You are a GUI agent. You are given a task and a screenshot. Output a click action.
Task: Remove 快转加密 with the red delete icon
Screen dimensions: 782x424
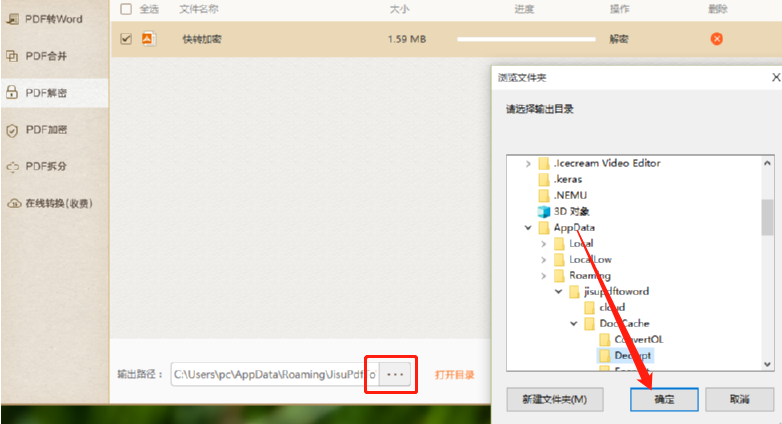click(x=717, y=39)
